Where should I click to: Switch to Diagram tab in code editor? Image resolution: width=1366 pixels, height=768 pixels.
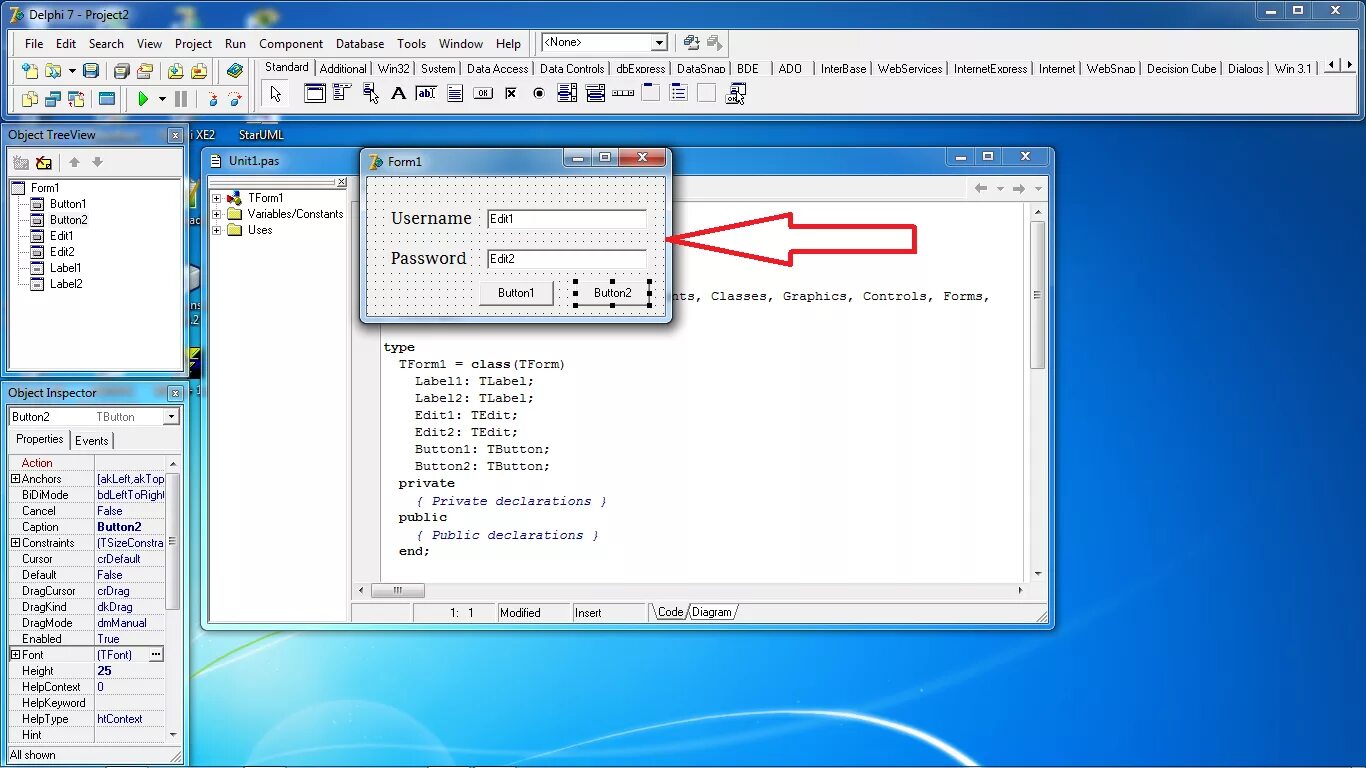click(x=712, y=612)
